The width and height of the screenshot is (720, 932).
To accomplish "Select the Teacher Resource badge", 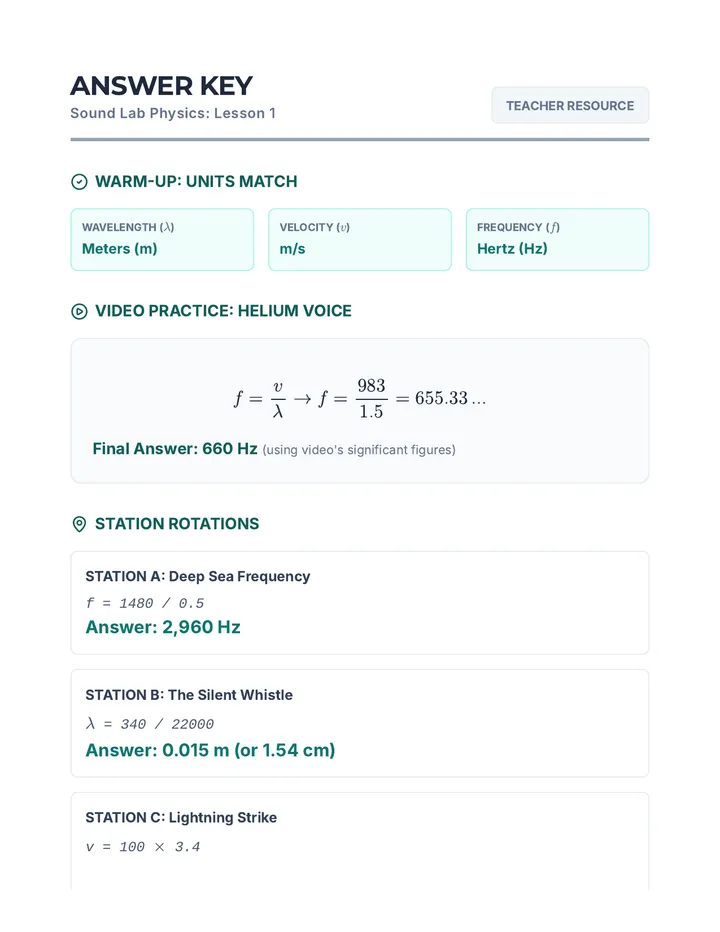I will pyautogui.click(x=570, y=106).
